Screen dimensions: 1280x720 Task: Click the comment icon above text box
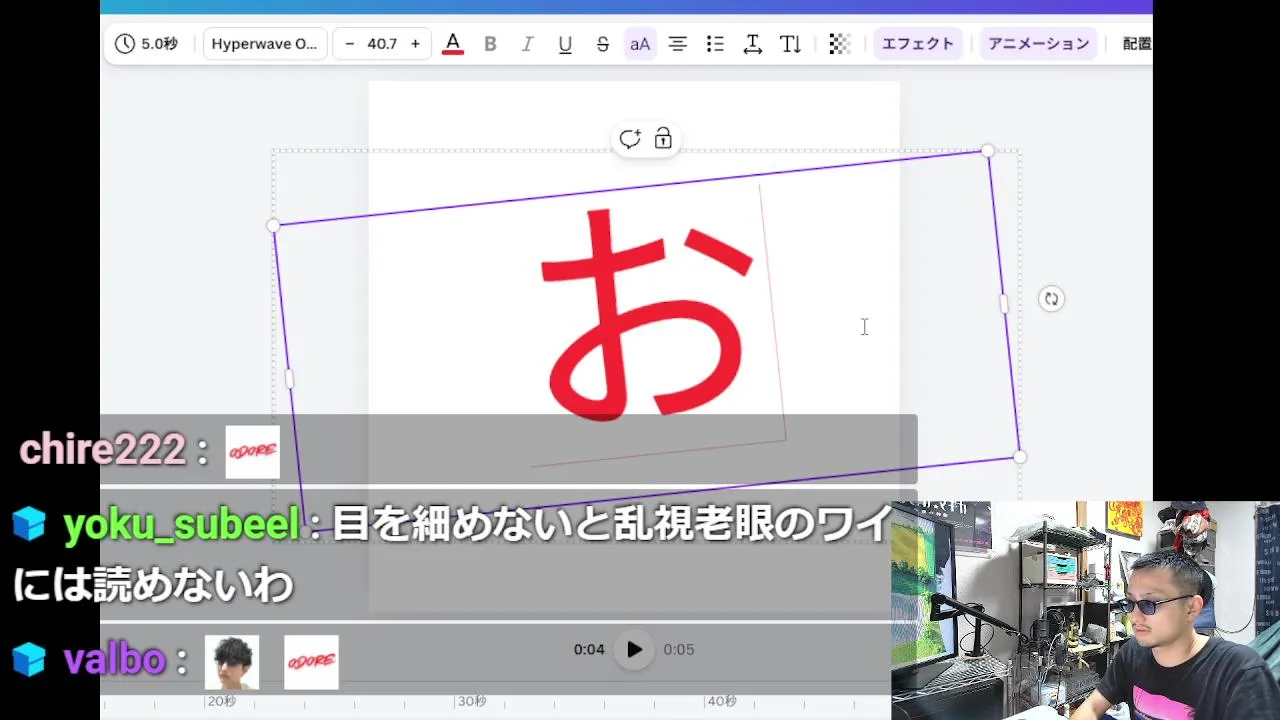(629, 139)
